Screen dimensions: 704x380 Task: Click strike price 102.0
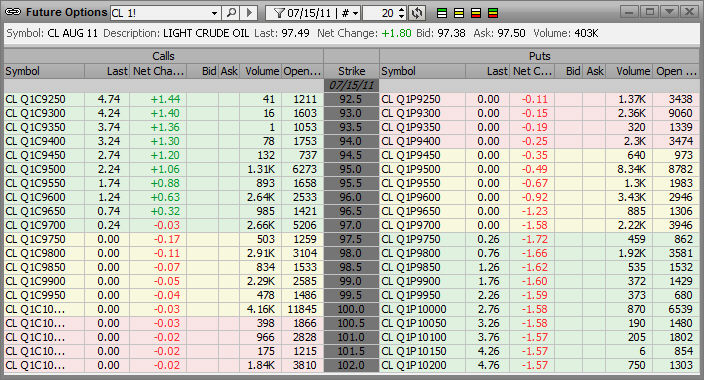(352, 365)
